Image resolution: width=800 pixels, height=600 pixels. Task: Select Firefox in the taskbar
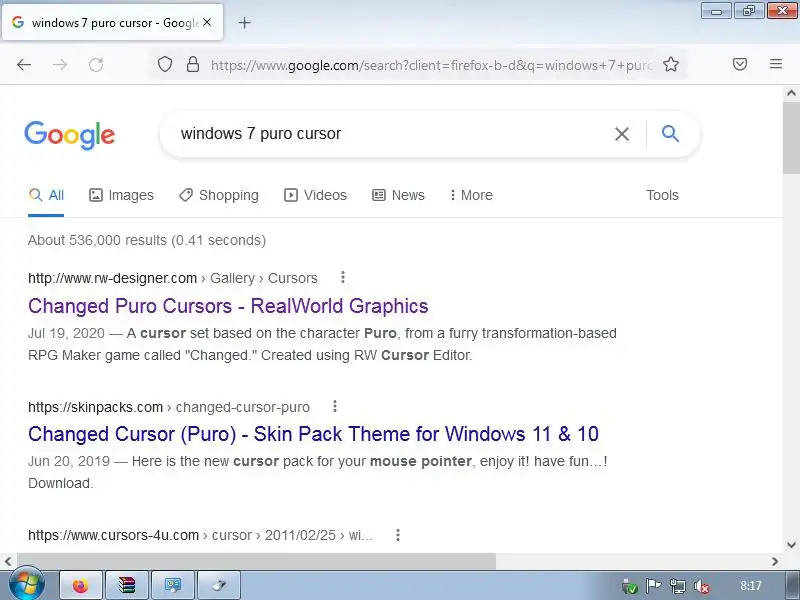(81, 586)
